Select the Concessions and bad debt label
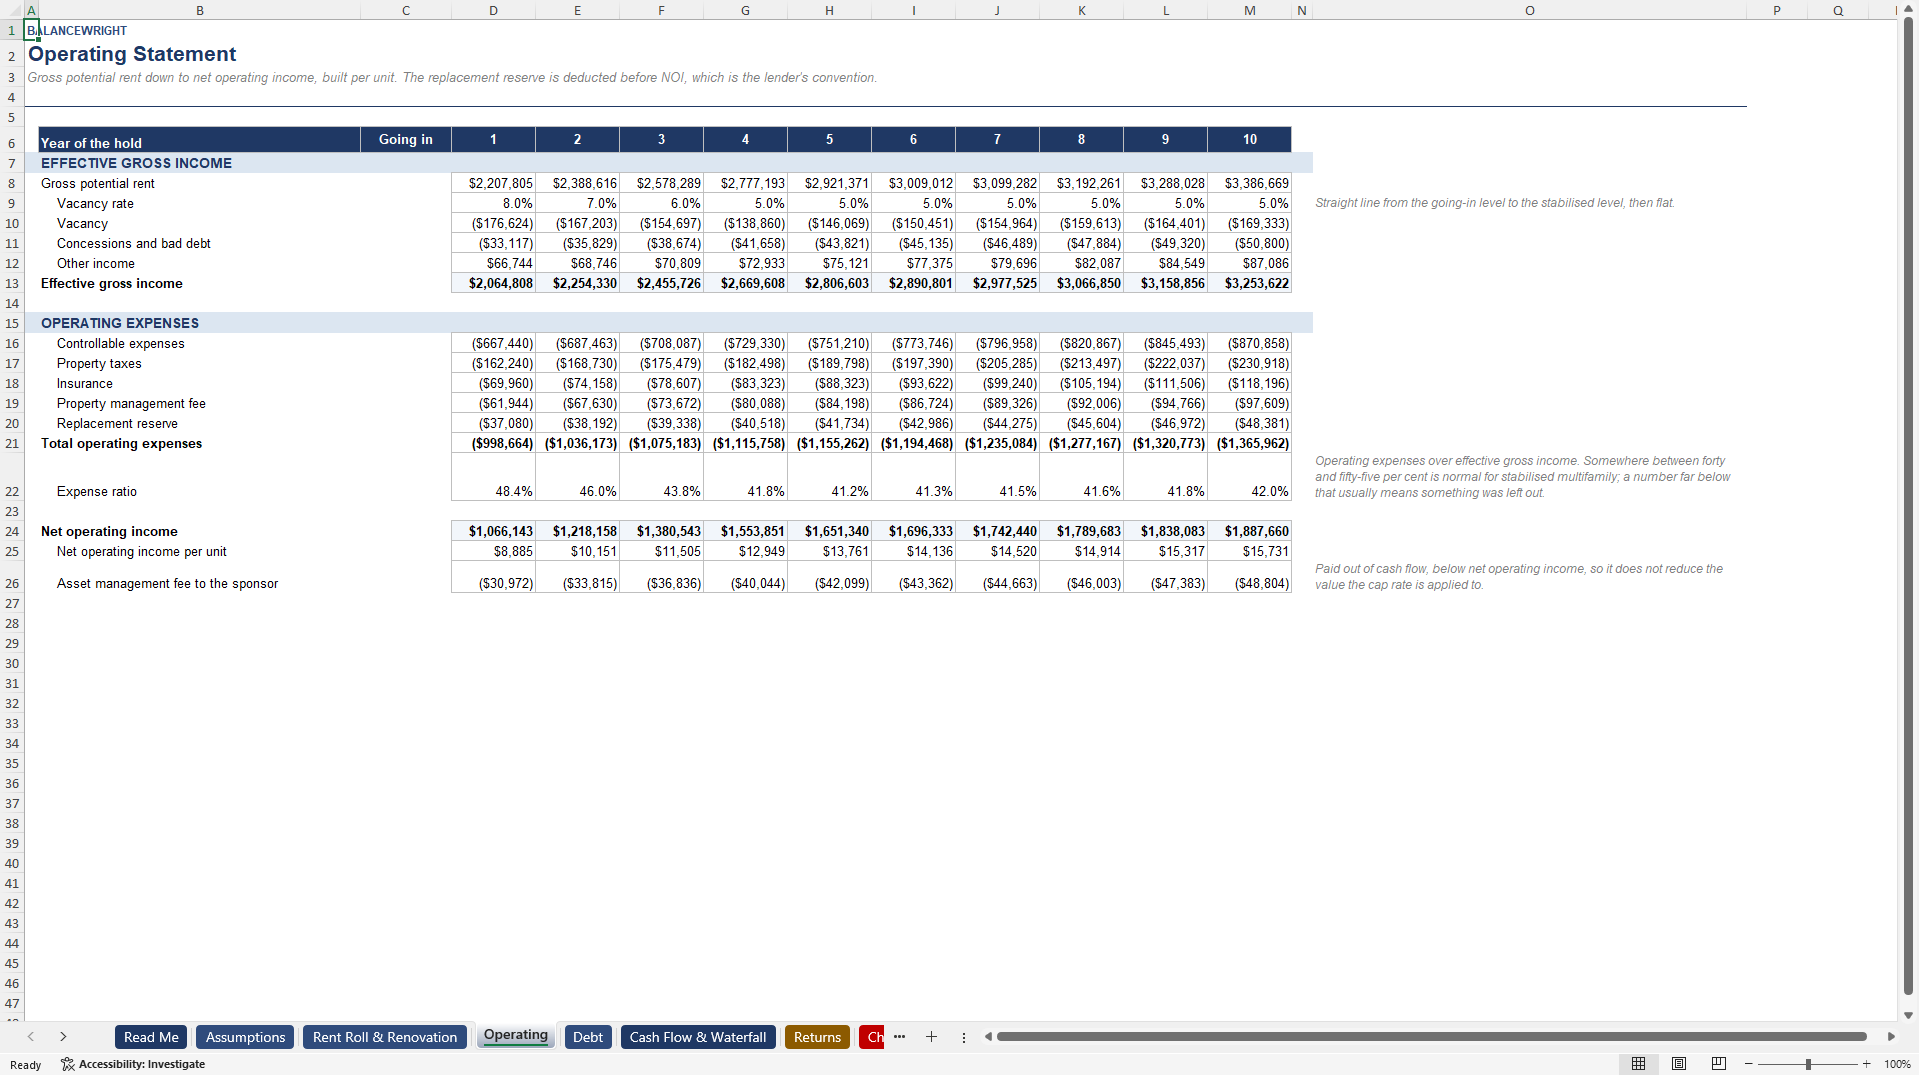 point(134,243)
